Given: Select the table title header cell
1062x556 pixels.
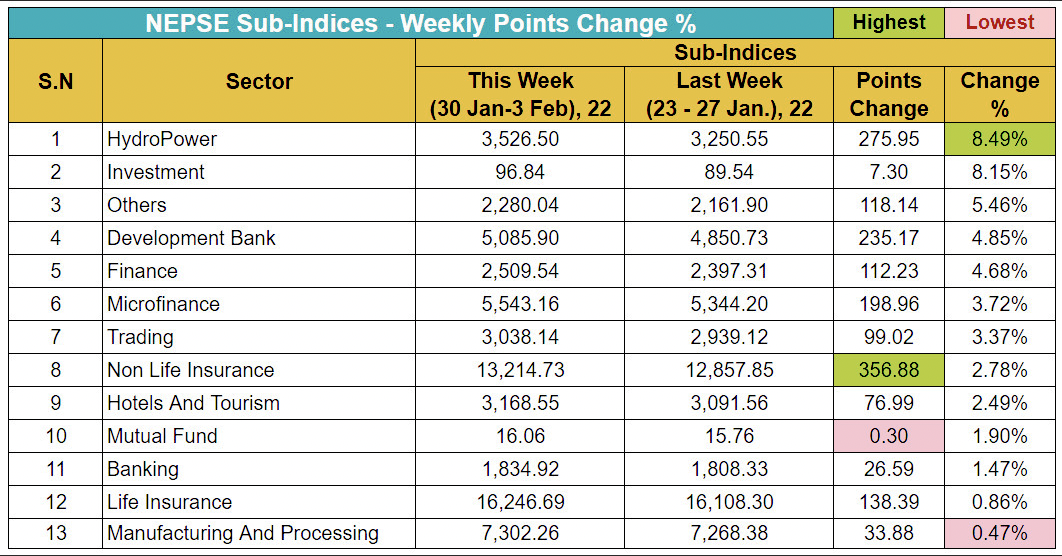Looking at the screenshot, I should [420, 22].
